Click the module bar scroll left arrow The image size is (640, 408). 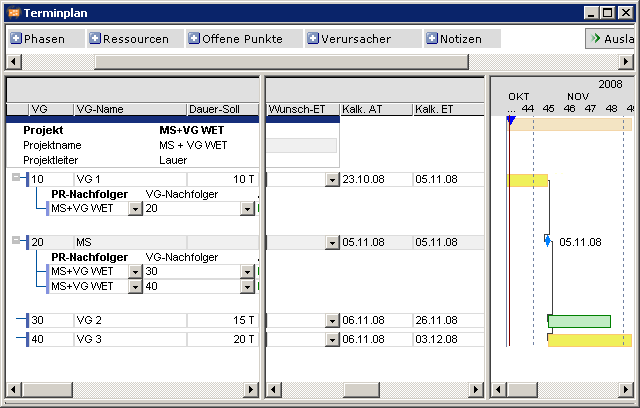[14, 62]
